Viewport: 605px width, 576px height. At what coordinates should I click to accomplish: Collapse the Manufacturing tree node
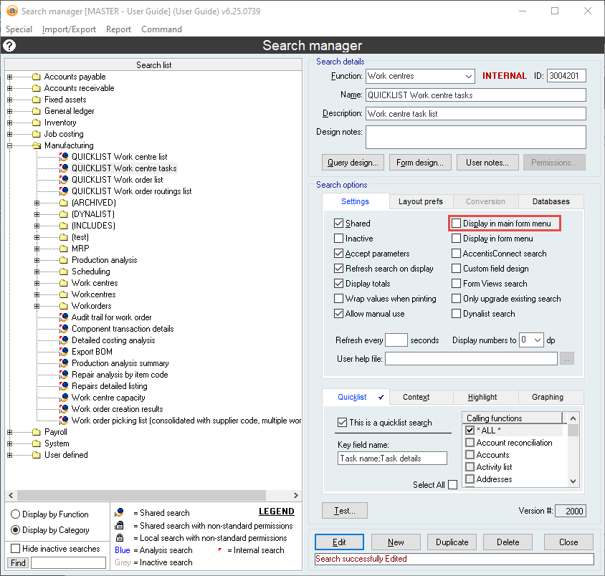click(x=9, y=145)
